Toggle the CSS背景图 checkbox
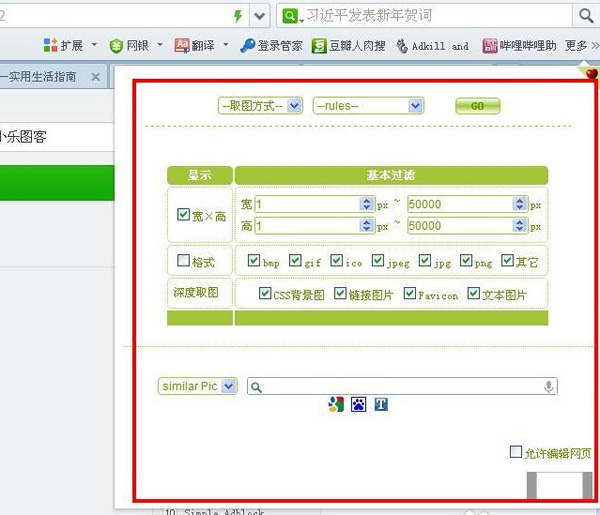This screenshot has width=600, height=515. click(265, 294)
